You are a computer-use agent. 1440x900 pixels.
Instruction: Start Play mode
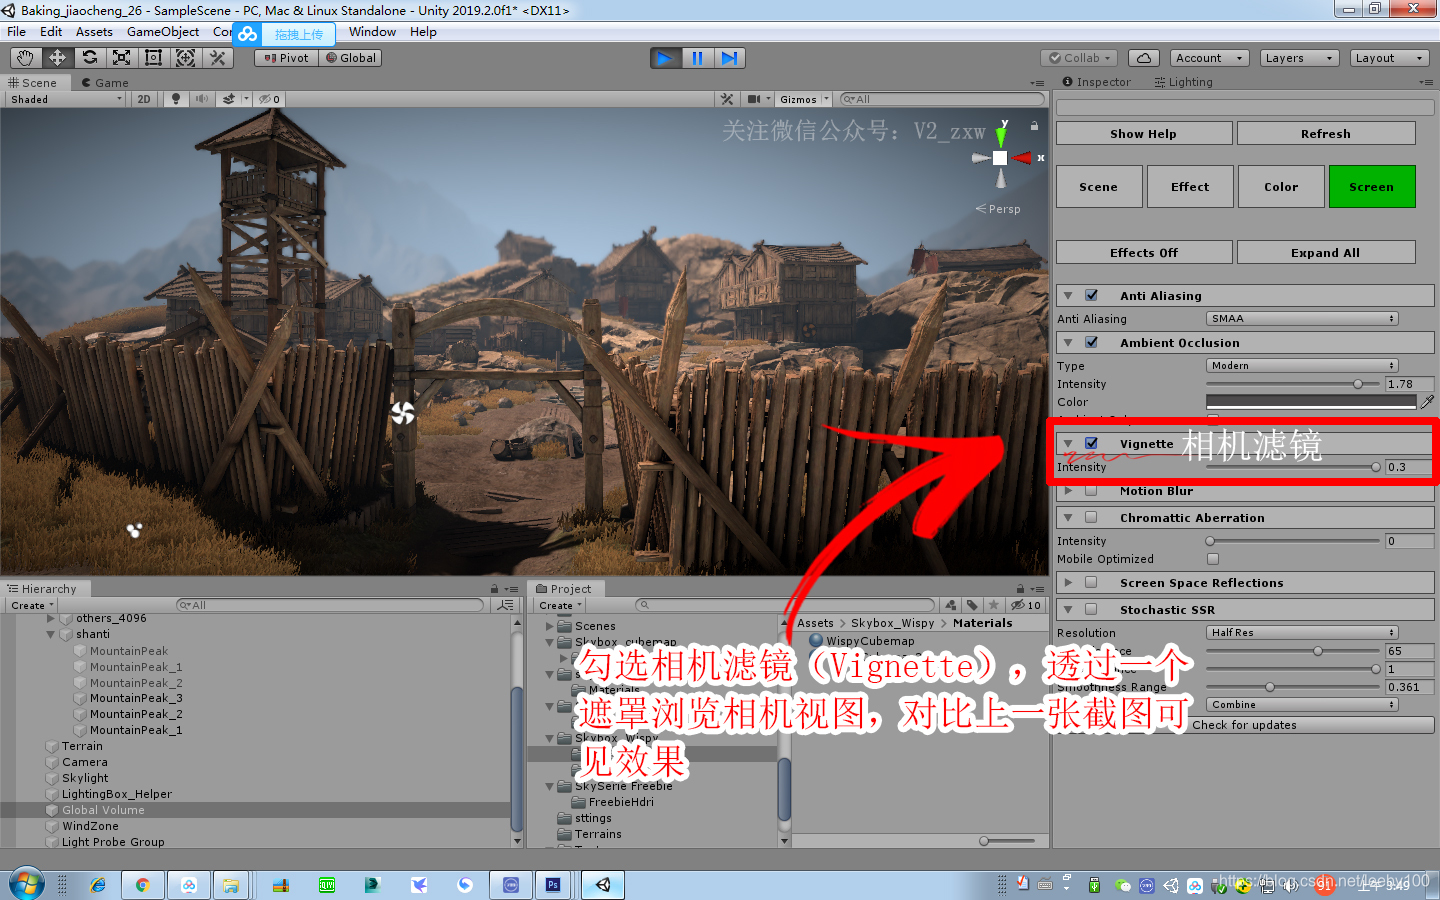click(x=665, y=58)
